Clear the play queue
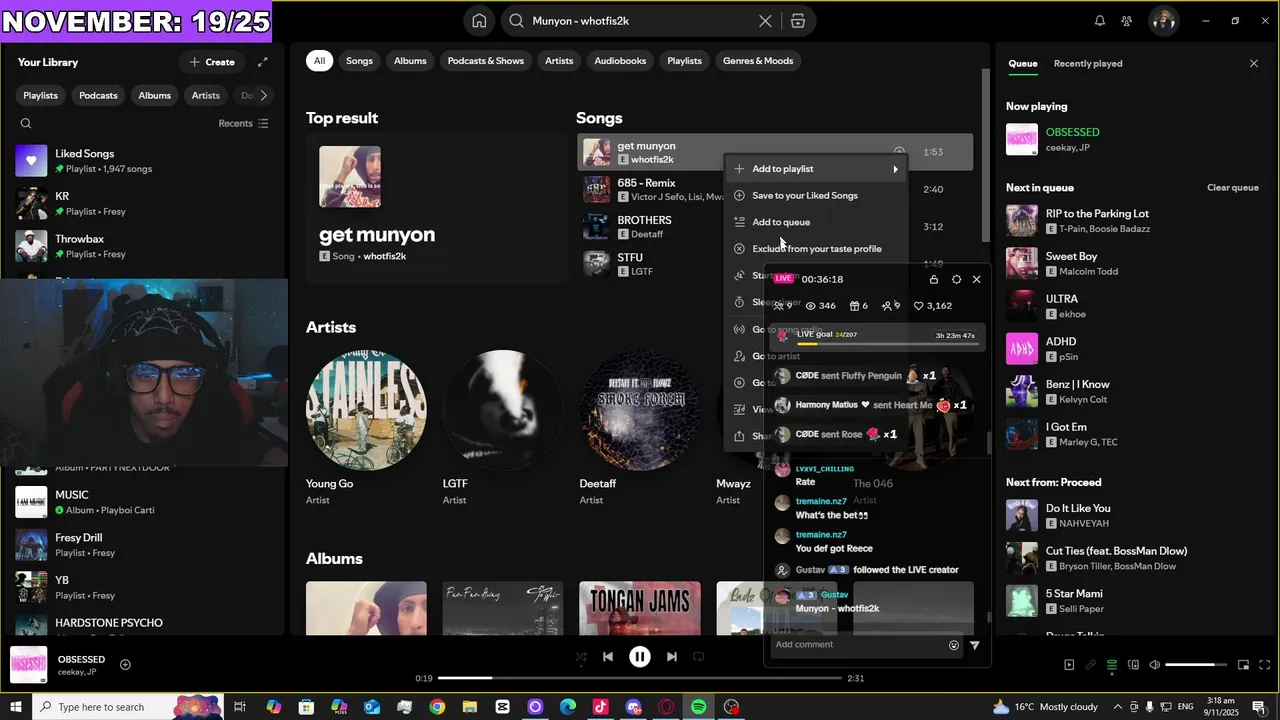 coord(1232,188)
